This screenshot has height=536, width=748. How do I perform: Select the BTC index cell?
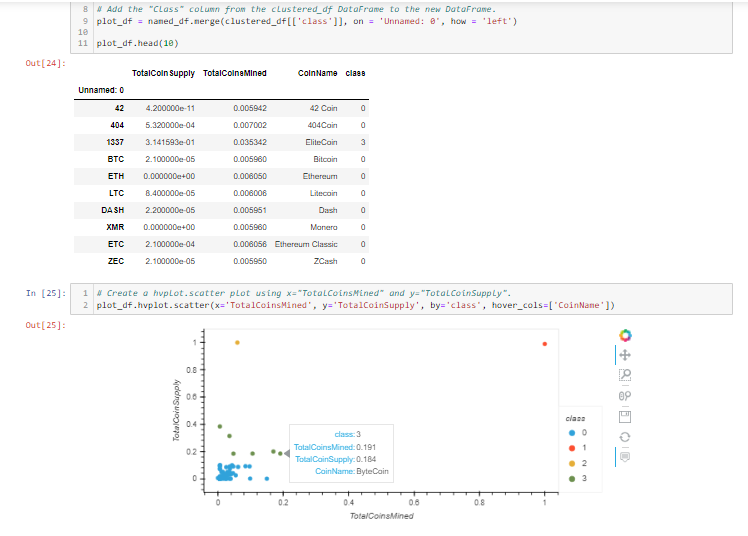[115, 159]
